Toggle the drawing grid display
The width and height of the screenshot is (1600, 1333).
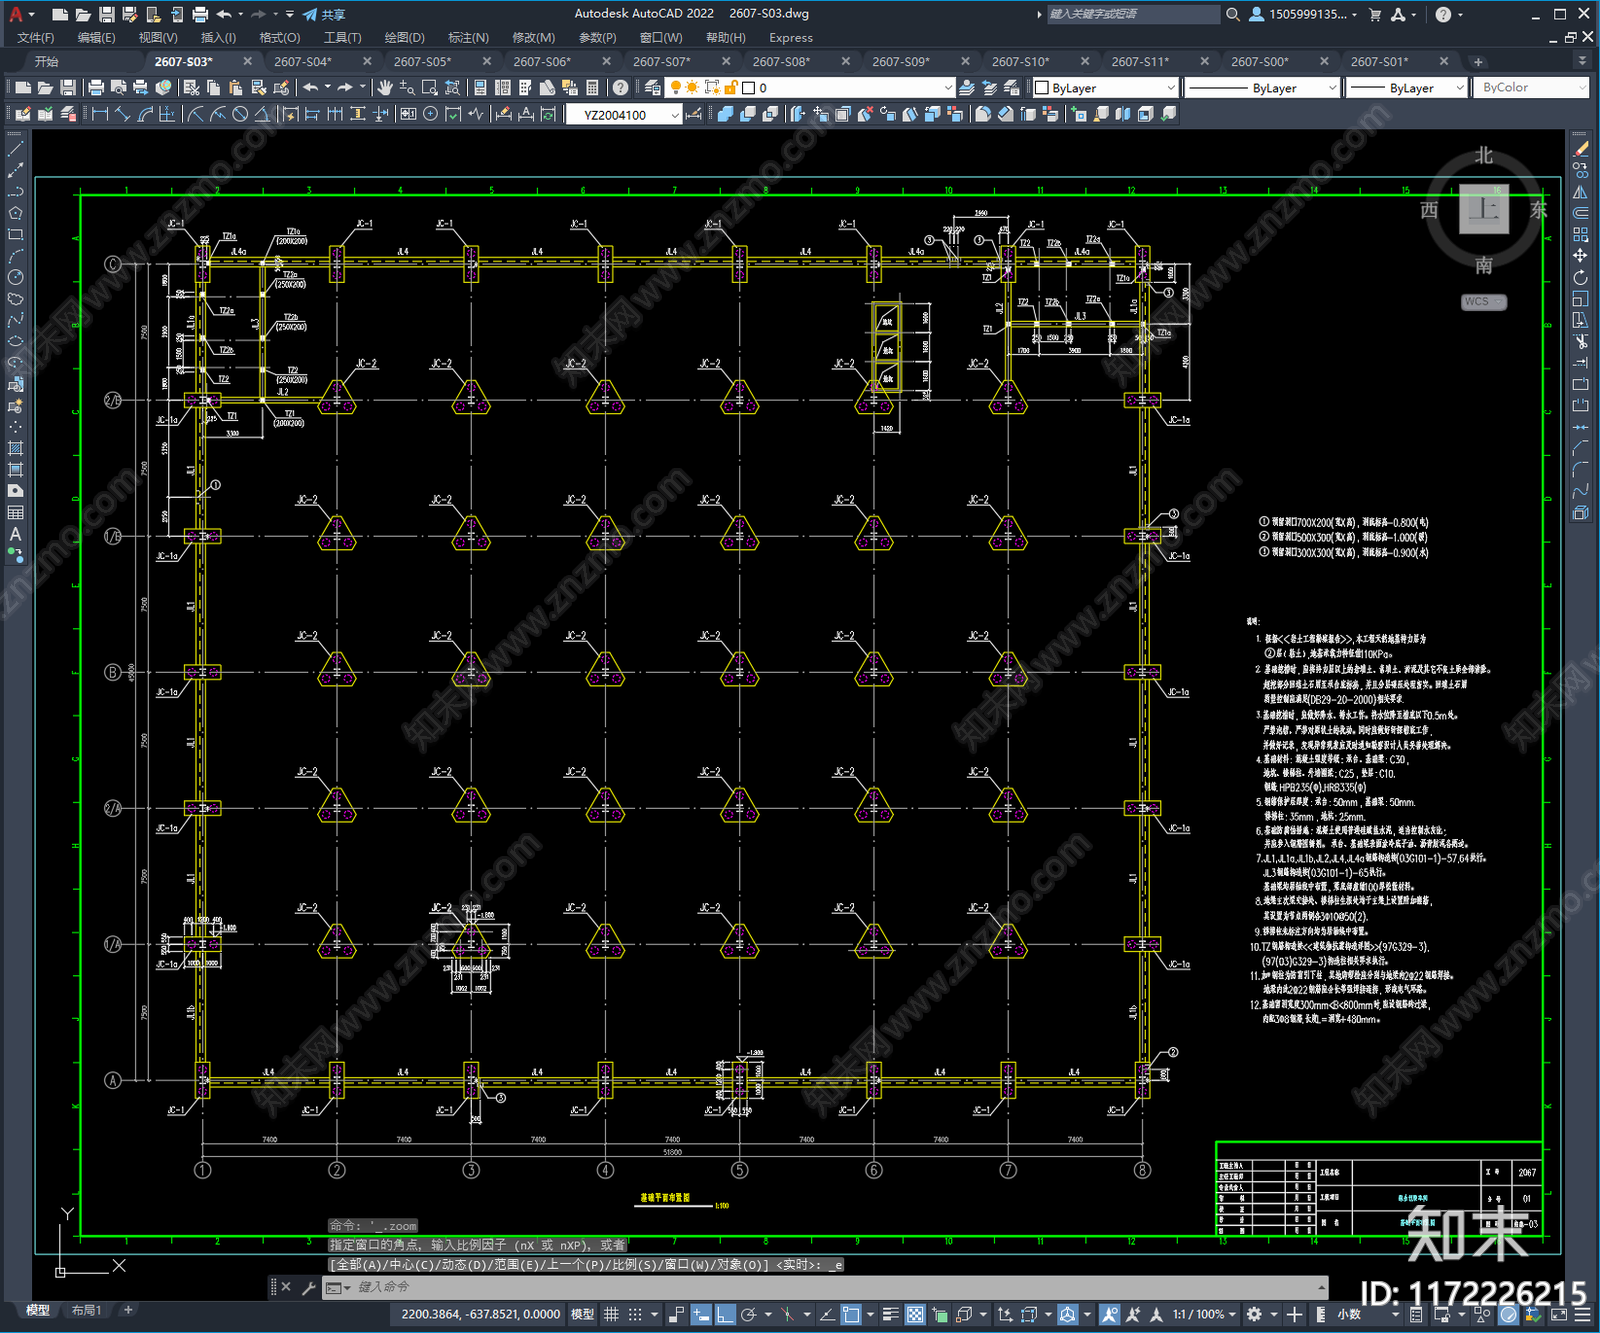click(611, 1314)
